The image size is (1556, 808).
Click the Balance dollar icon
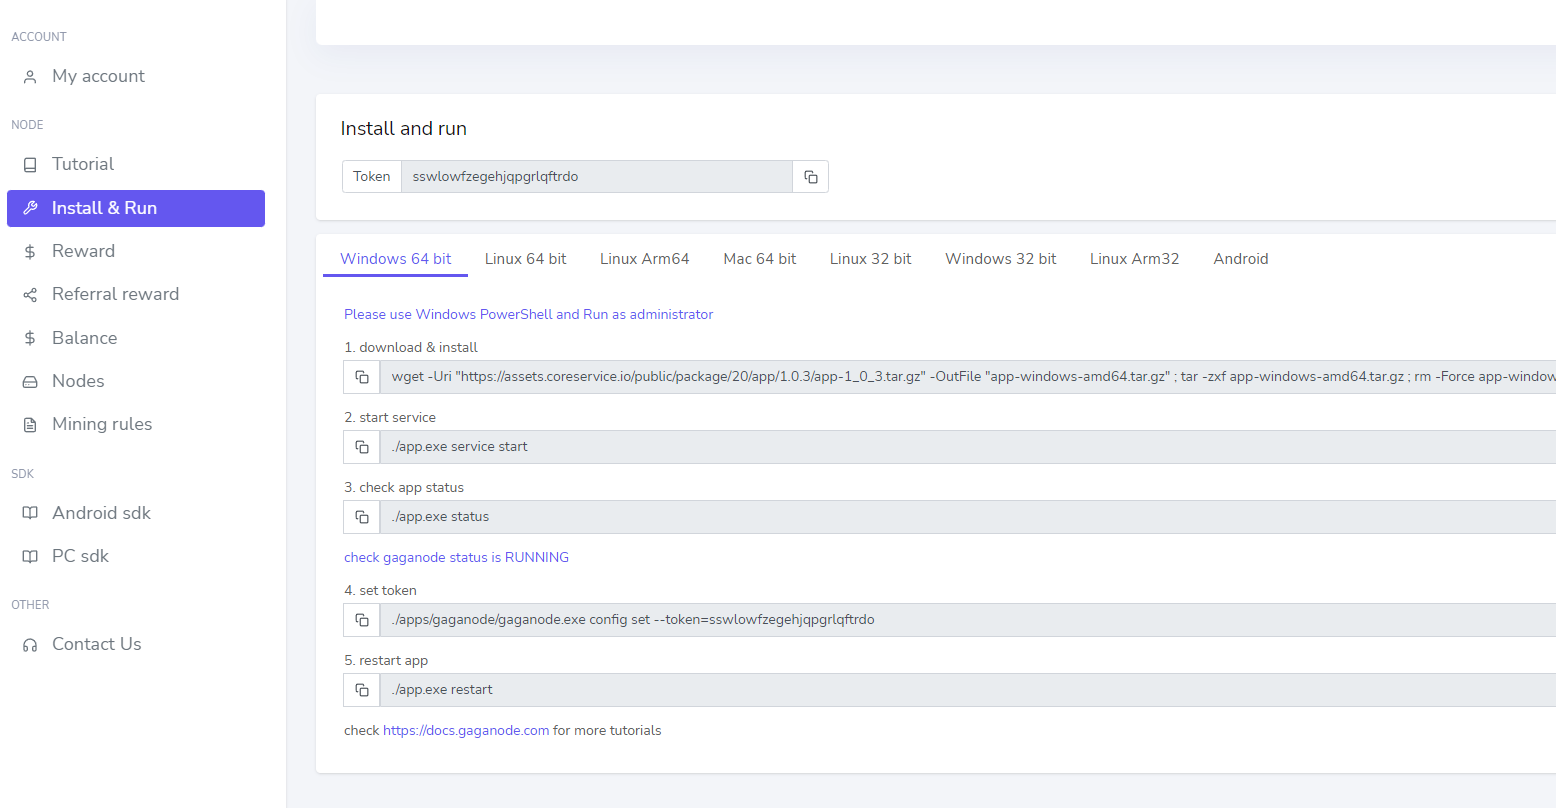30,338
